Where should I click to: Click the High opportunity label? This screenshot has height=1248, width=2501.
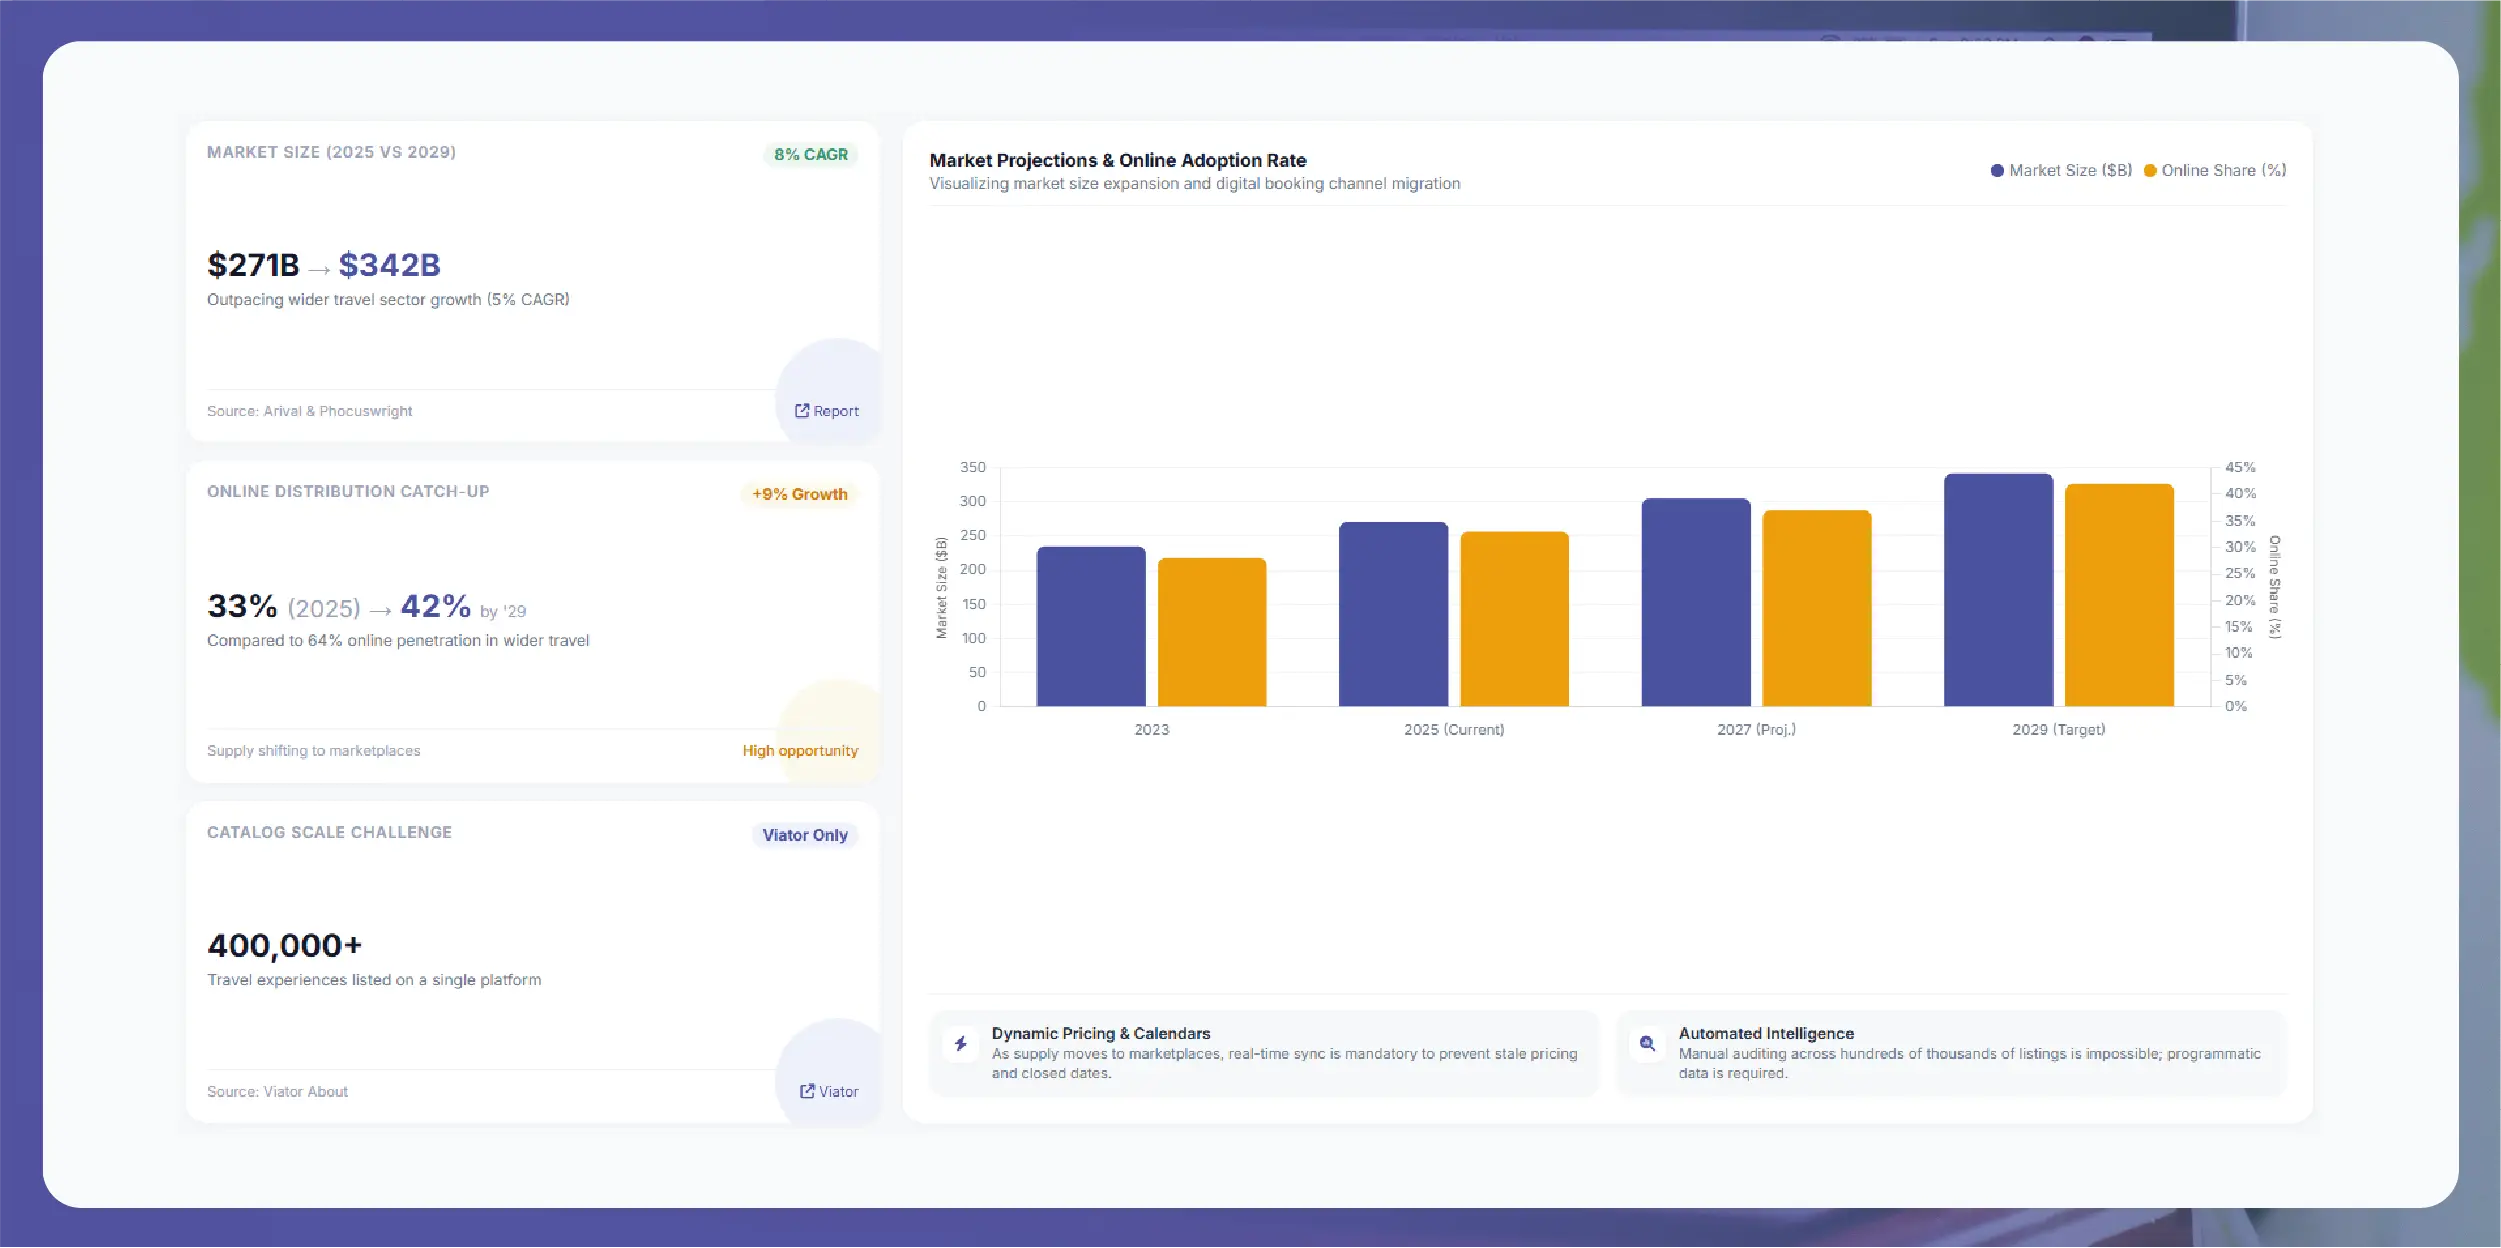point(800,751)
